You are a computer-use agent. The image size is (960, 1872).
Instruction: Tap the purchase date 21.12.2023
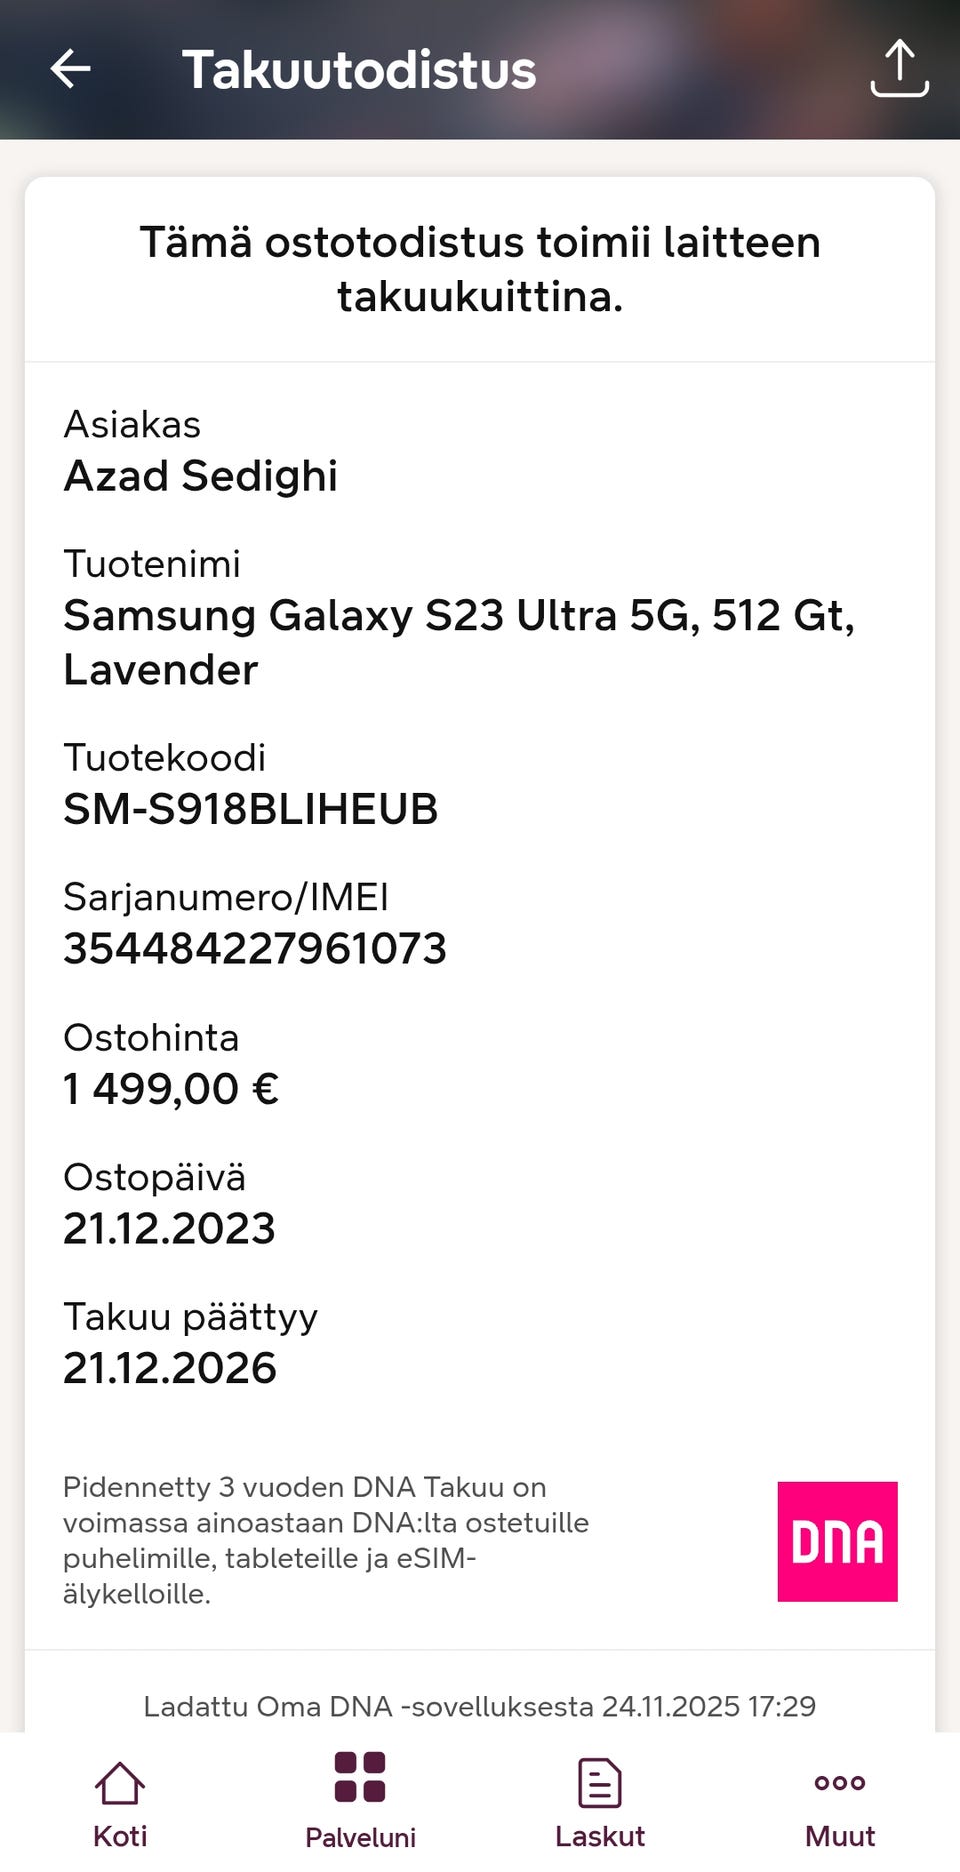click(169, 1228)
